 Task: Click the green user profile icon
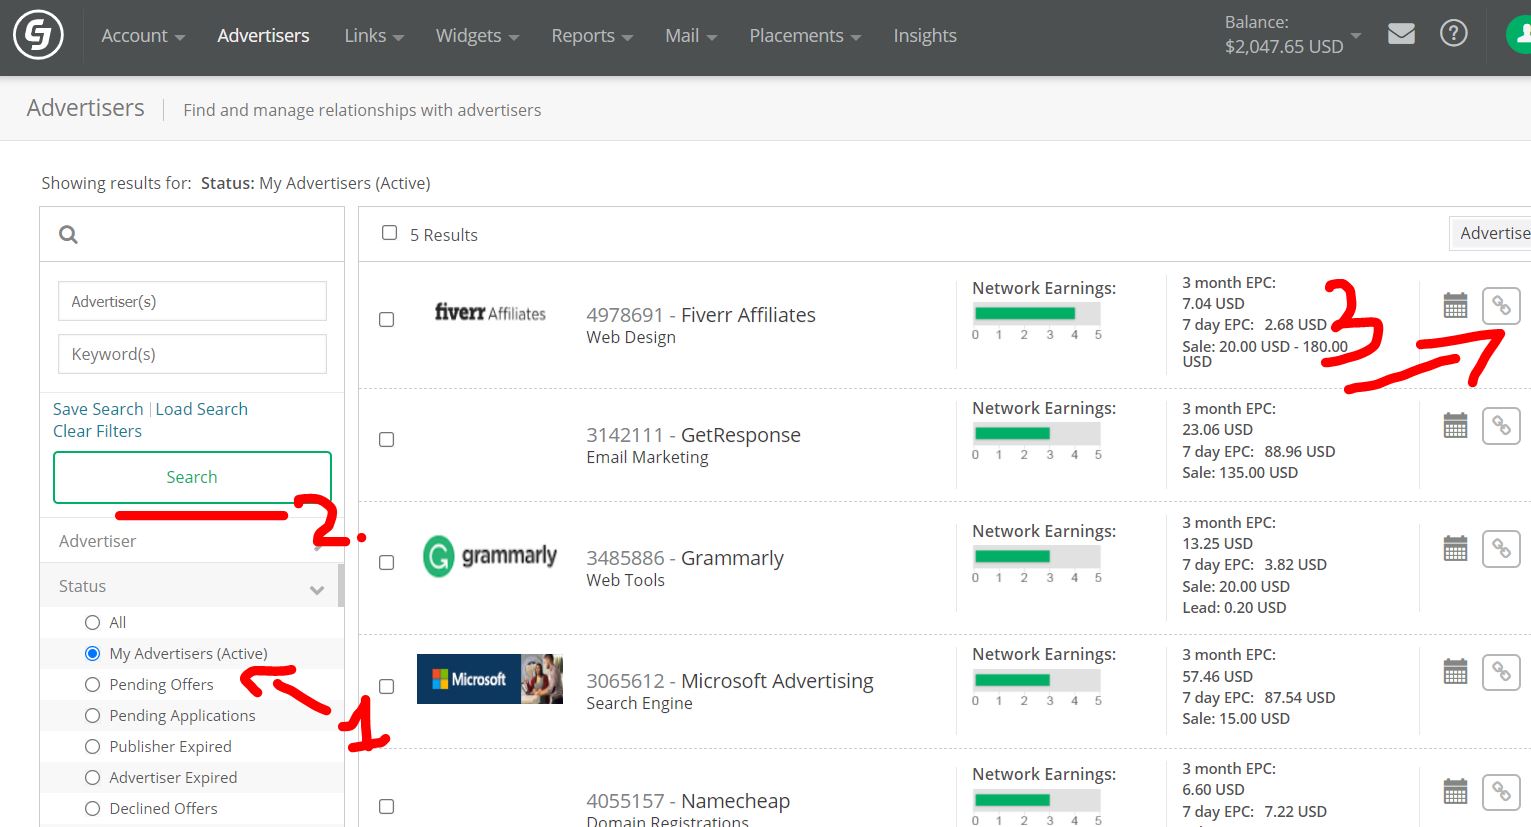1518,34
